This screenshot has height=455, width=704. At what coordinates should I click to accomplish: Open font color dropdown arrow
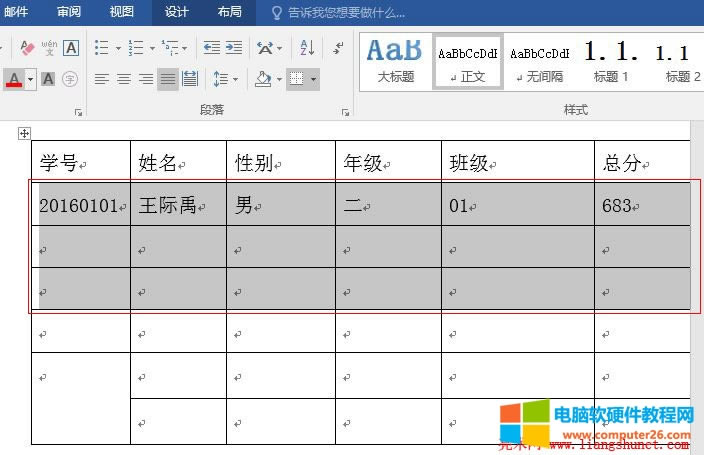pyautogui.click(x=31, y=80)
